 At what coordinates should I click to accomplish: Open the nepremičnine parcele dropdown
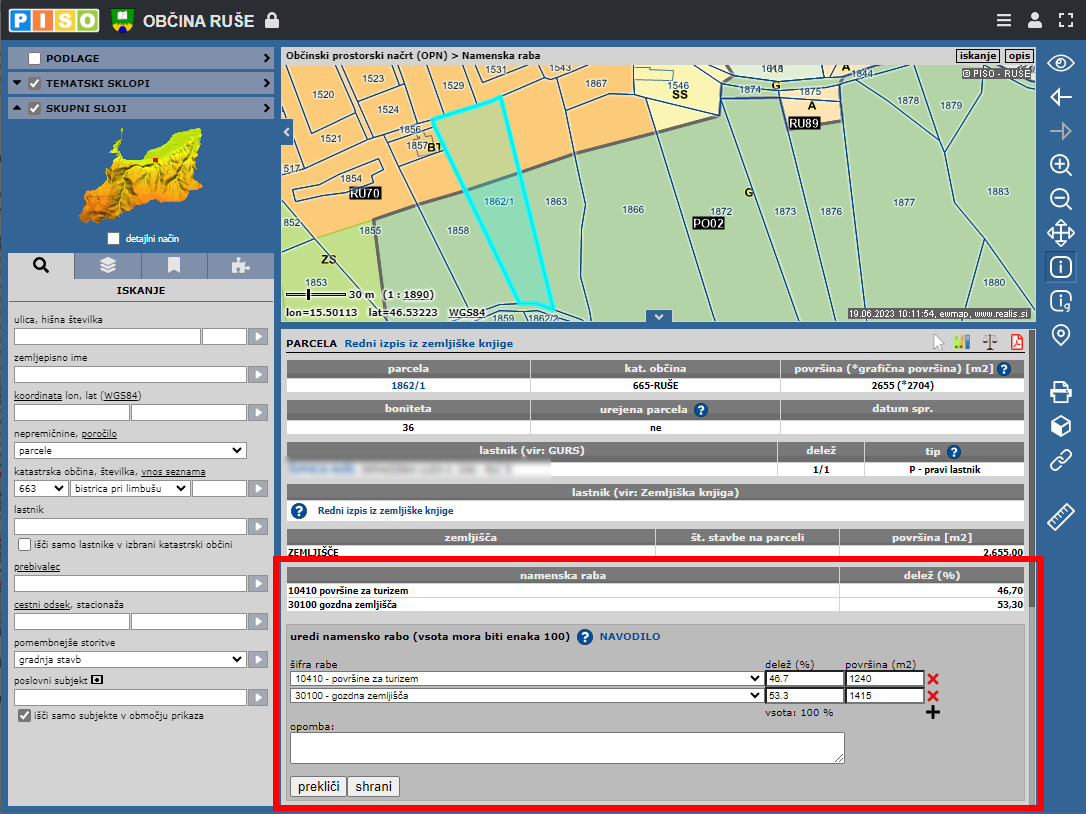point(130,451)
